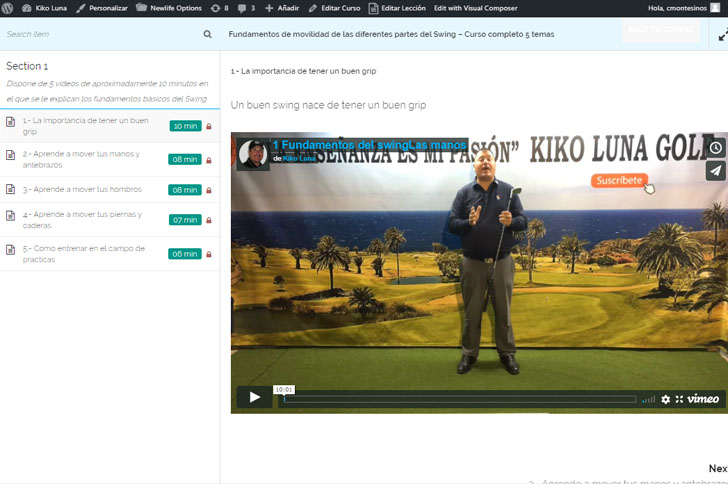The image size is (728, 484).
Task: Open the Kiko Luna site menu
Action: (45, 8)
